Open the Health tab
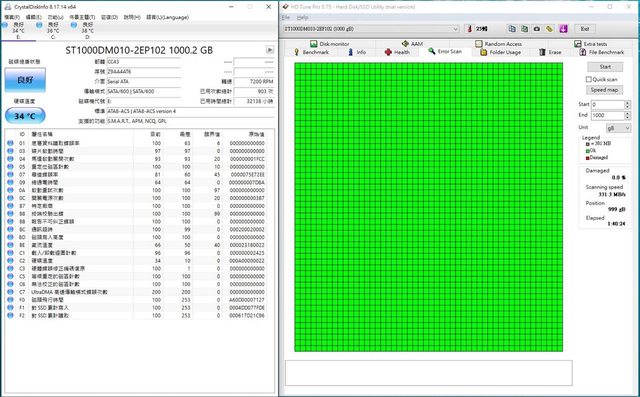Viewport: 640px width, 397px height. 397,52
